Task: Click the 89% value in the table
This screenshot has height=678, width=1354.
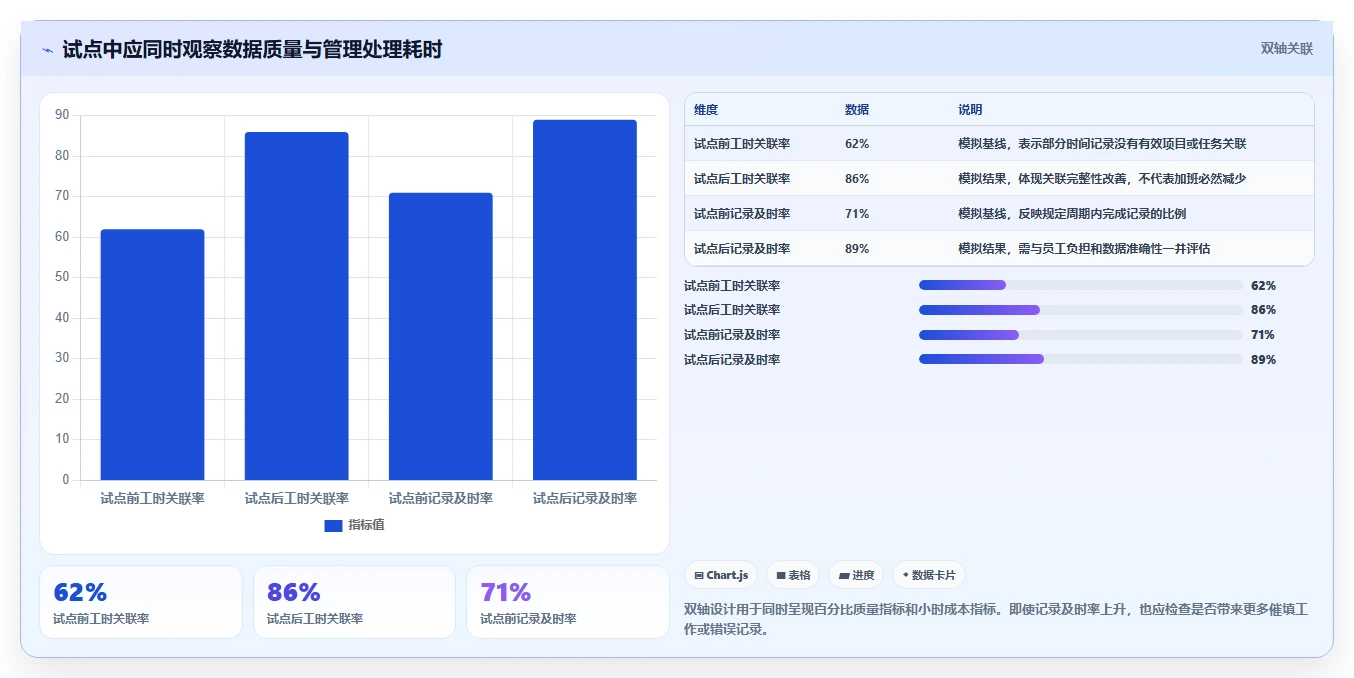Action: tap(857, 249)
